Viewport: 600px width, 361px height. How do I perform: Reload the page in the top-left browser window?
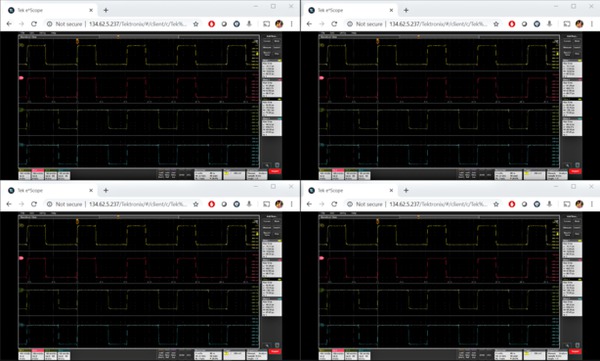(x=34, y=24)
